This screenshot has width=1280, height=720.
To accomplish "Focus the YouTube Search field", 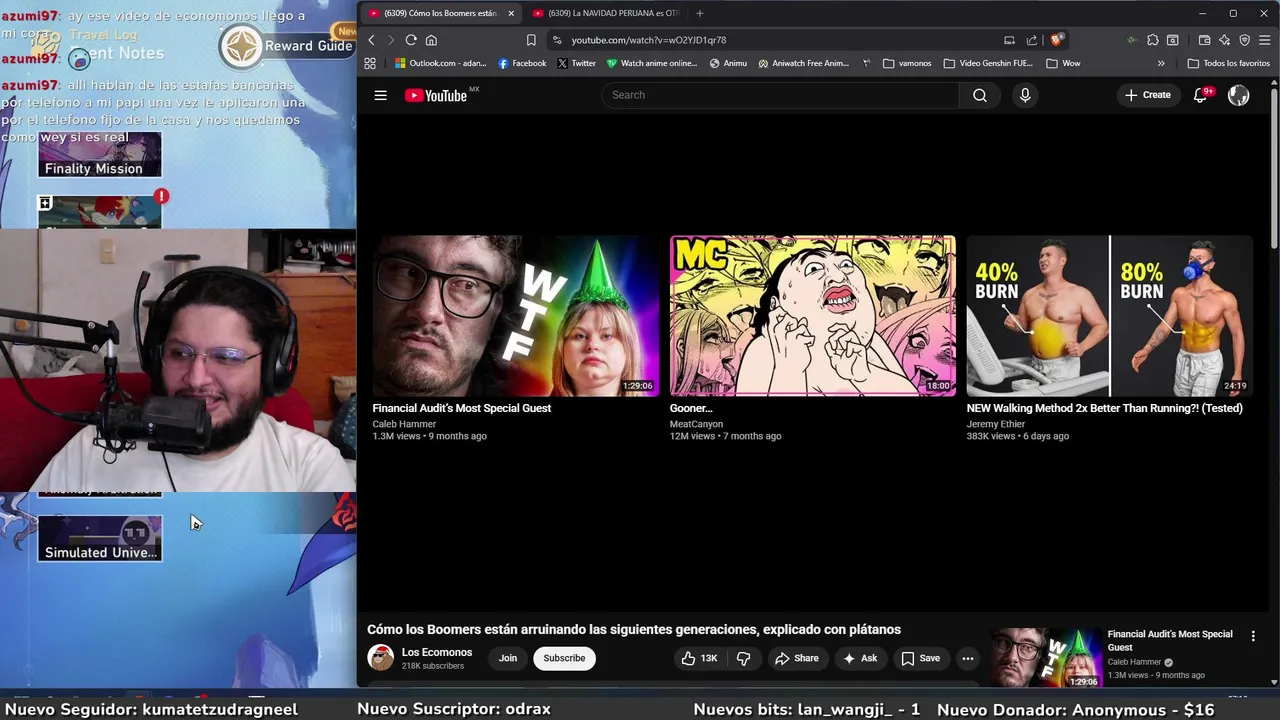I will pyautogui.click(x=781, y=95).
